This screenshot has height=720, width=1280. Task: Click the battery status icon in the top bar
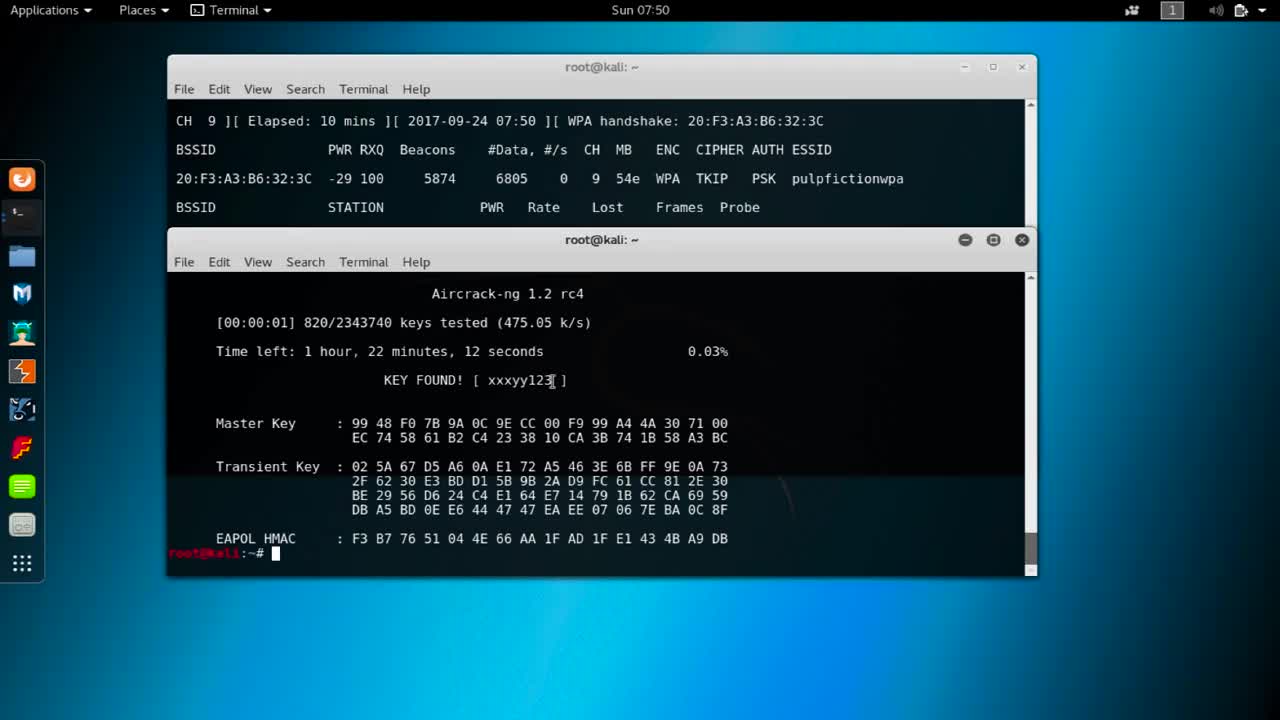(x=1241, y=10)
